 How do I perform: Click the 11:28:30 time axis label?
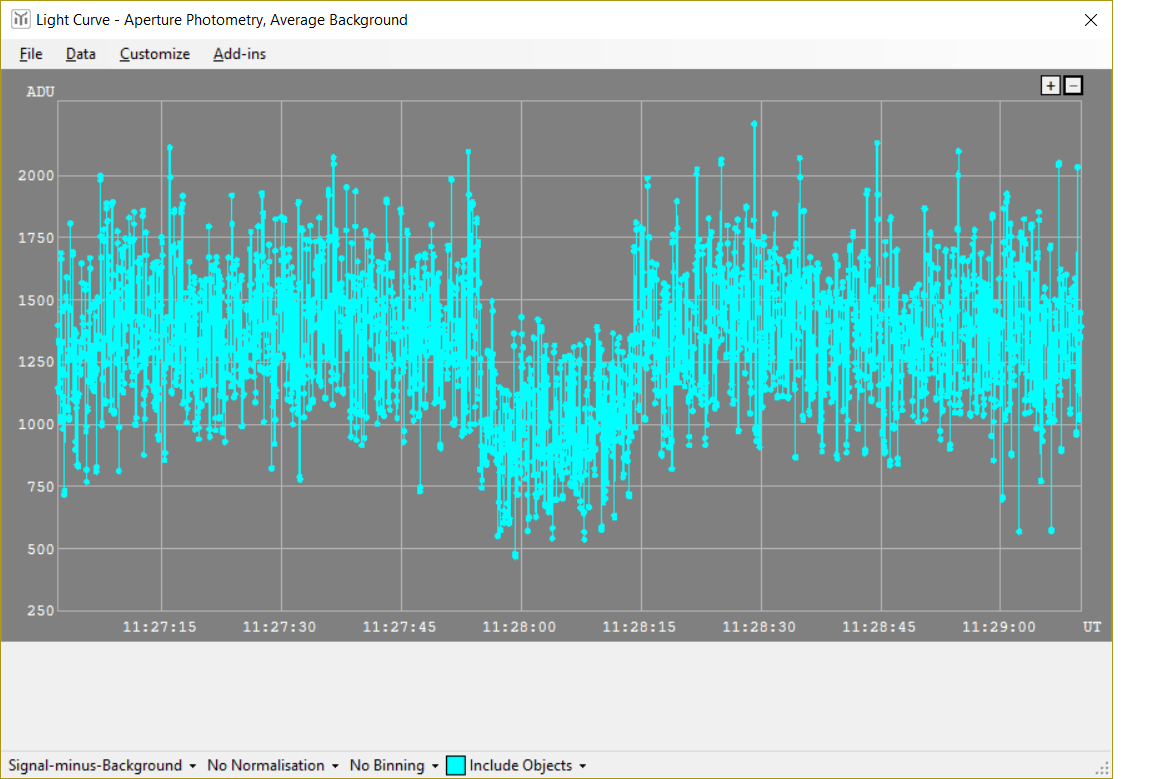[759, 627]
